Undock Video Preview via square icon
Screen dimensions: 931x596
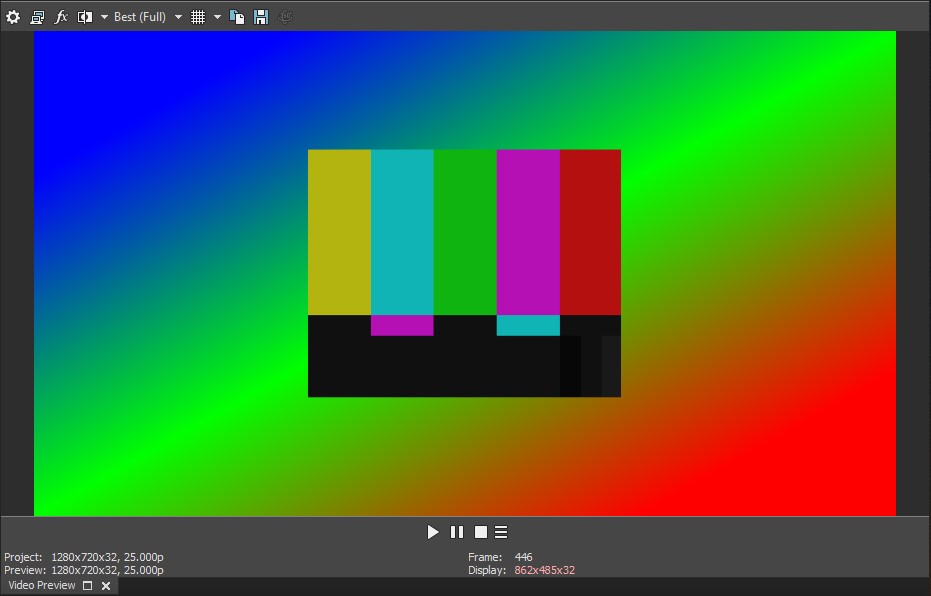[88, 586]
